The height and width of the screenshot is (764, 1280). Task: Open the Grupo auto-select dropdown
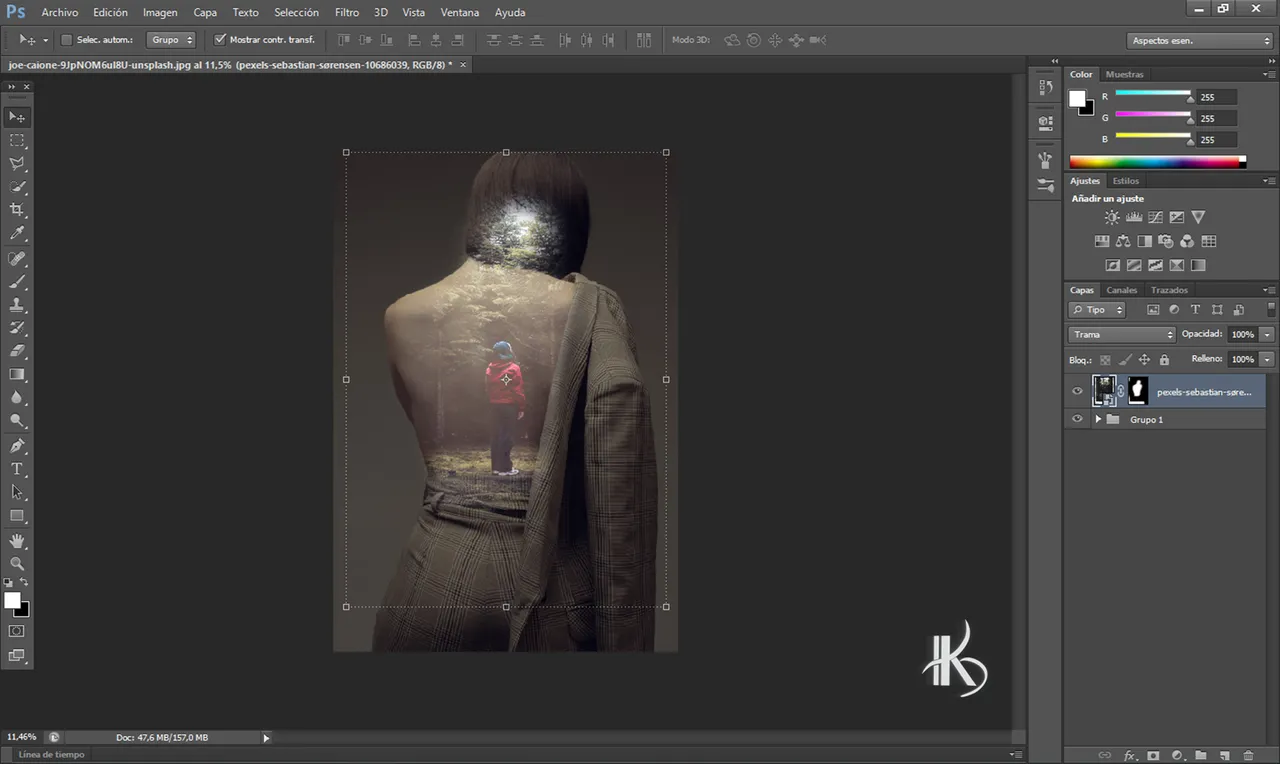171,40
